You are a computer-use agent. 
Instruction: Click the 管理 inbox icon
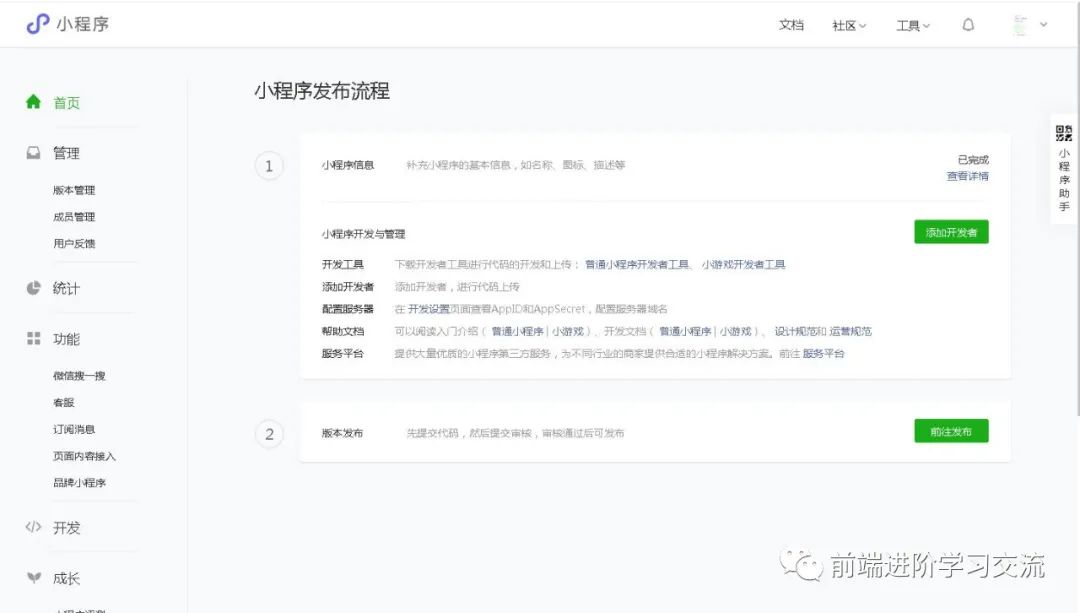pos(33,153)
